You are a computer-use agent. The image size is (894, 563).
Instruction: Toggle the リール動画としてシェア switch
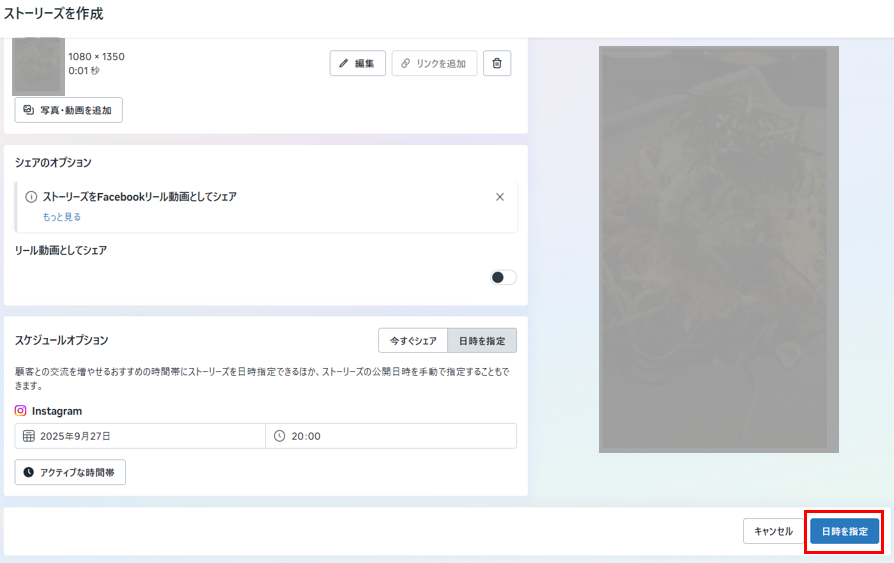pyautogui.click(x=503, y=277)
